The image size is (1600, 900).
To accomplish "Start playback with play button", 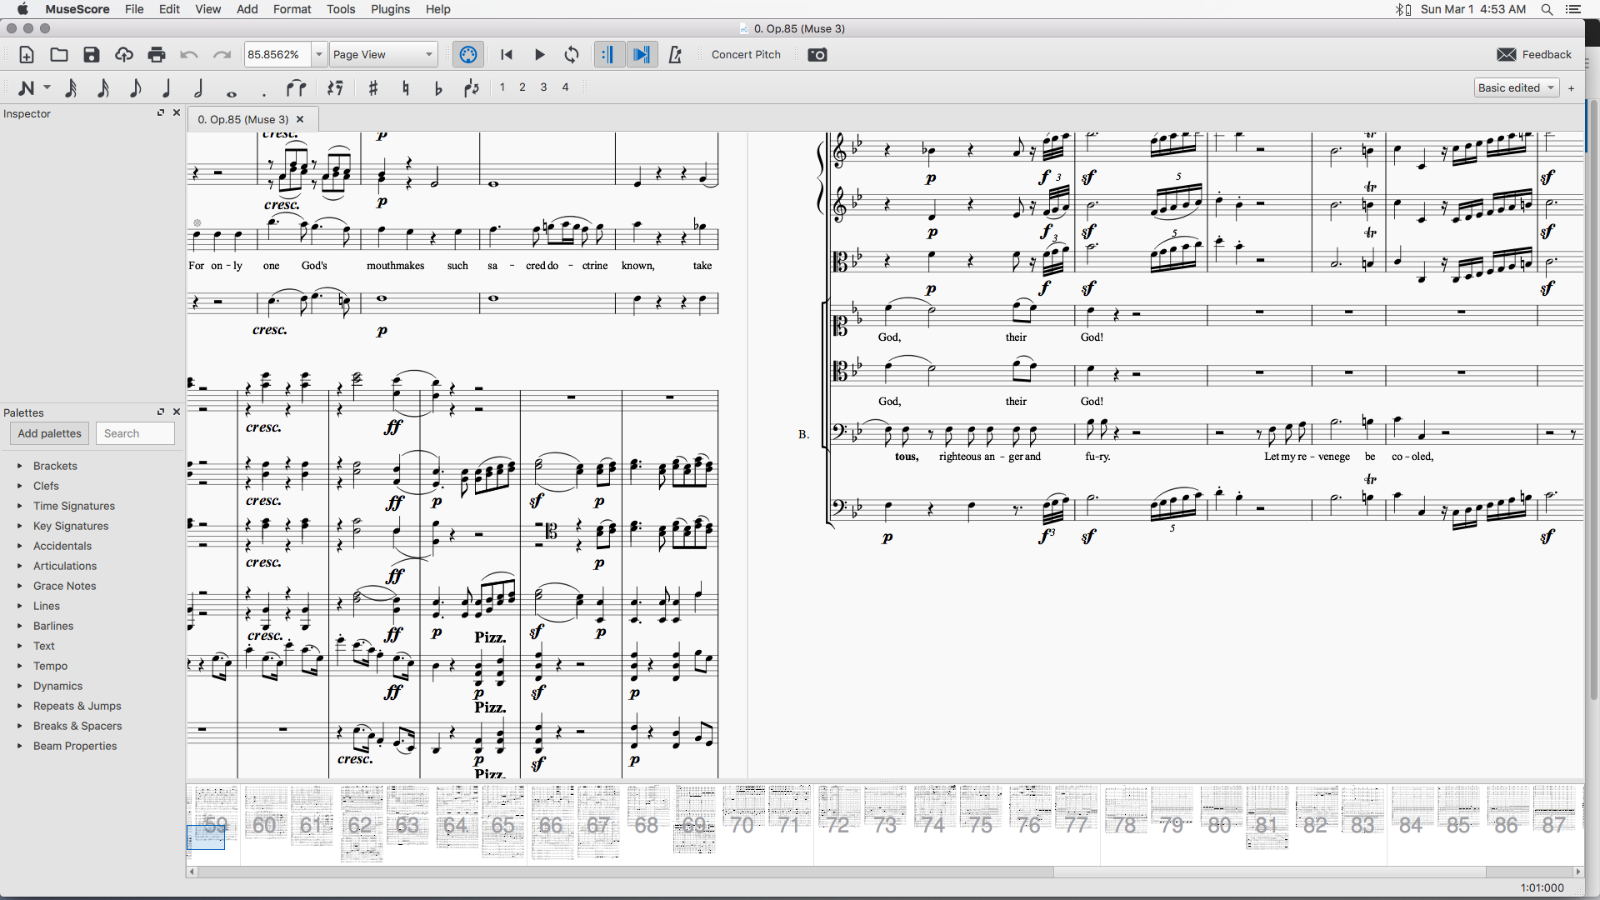I will 540,55.
